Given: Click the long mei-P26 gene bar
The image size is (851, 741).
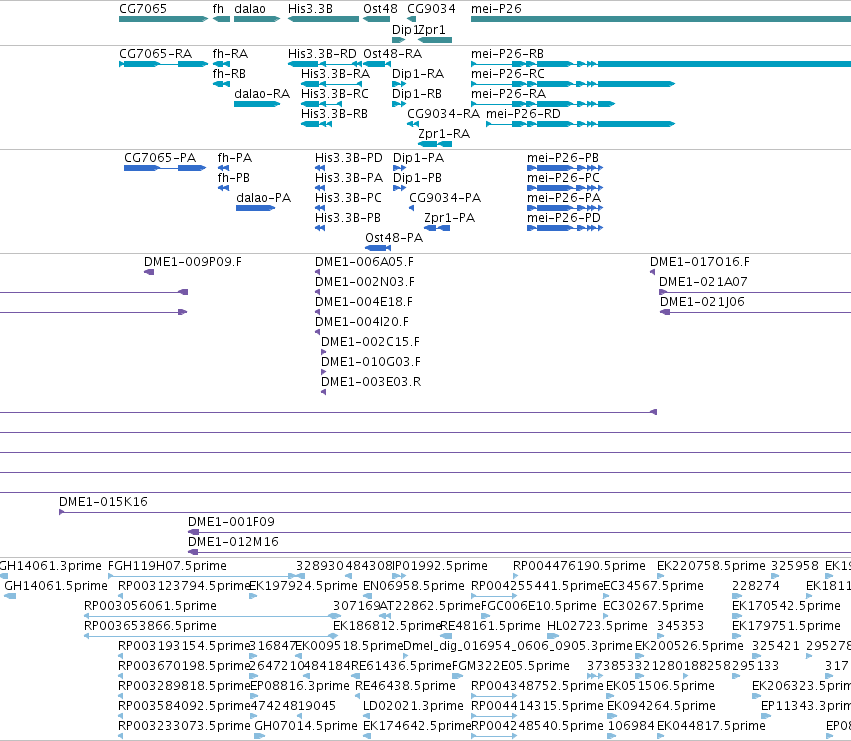Looking at the screenshot, I should 661,19.
